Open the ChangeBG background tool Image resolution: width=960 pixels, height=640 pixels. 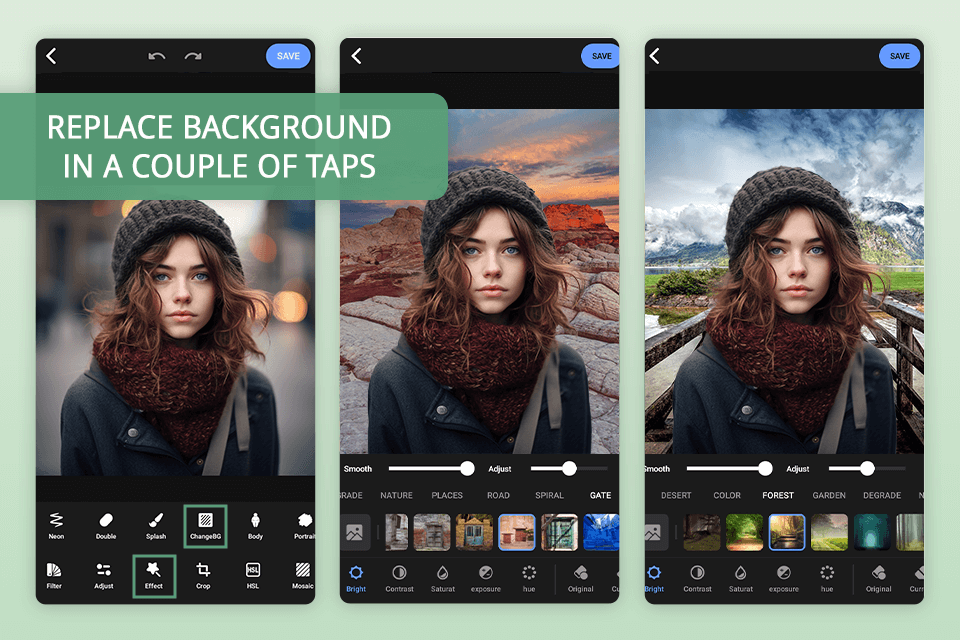[205, 525]
